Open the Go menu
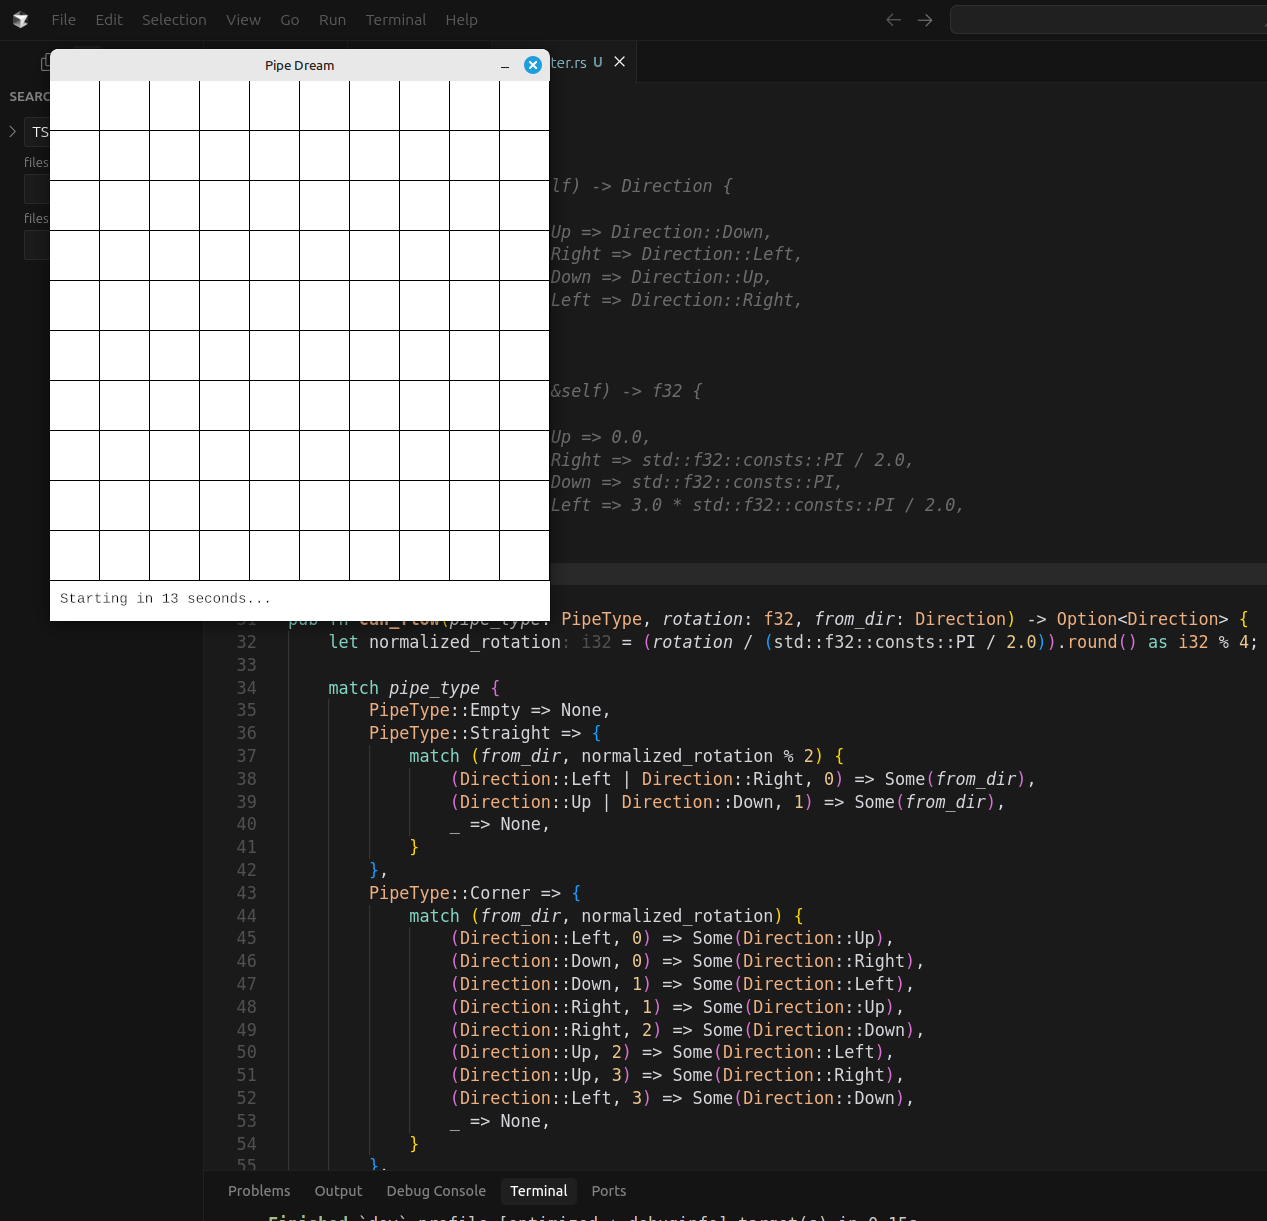The width and height of the screenshot is (1267, 1221). tap(290, 20)
